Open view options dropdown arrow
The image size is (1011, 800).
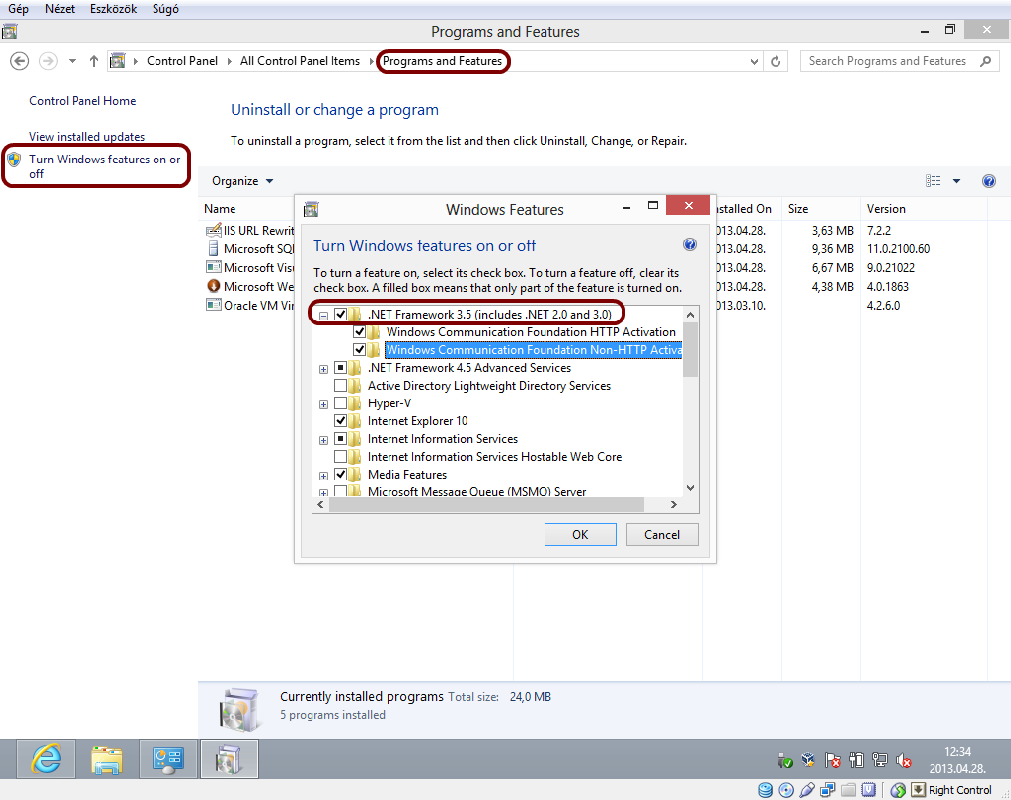point(956,181)
